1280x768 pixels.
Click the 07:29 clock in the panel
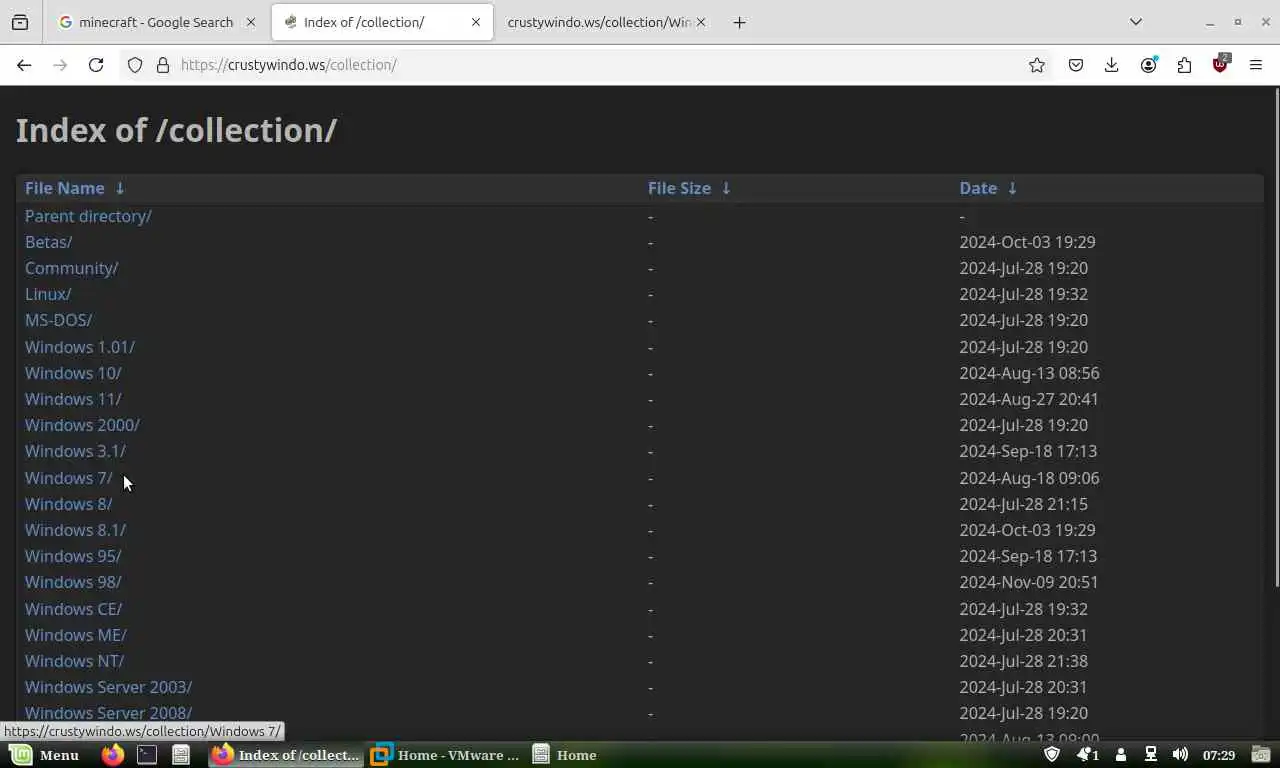coord(1218,755)
